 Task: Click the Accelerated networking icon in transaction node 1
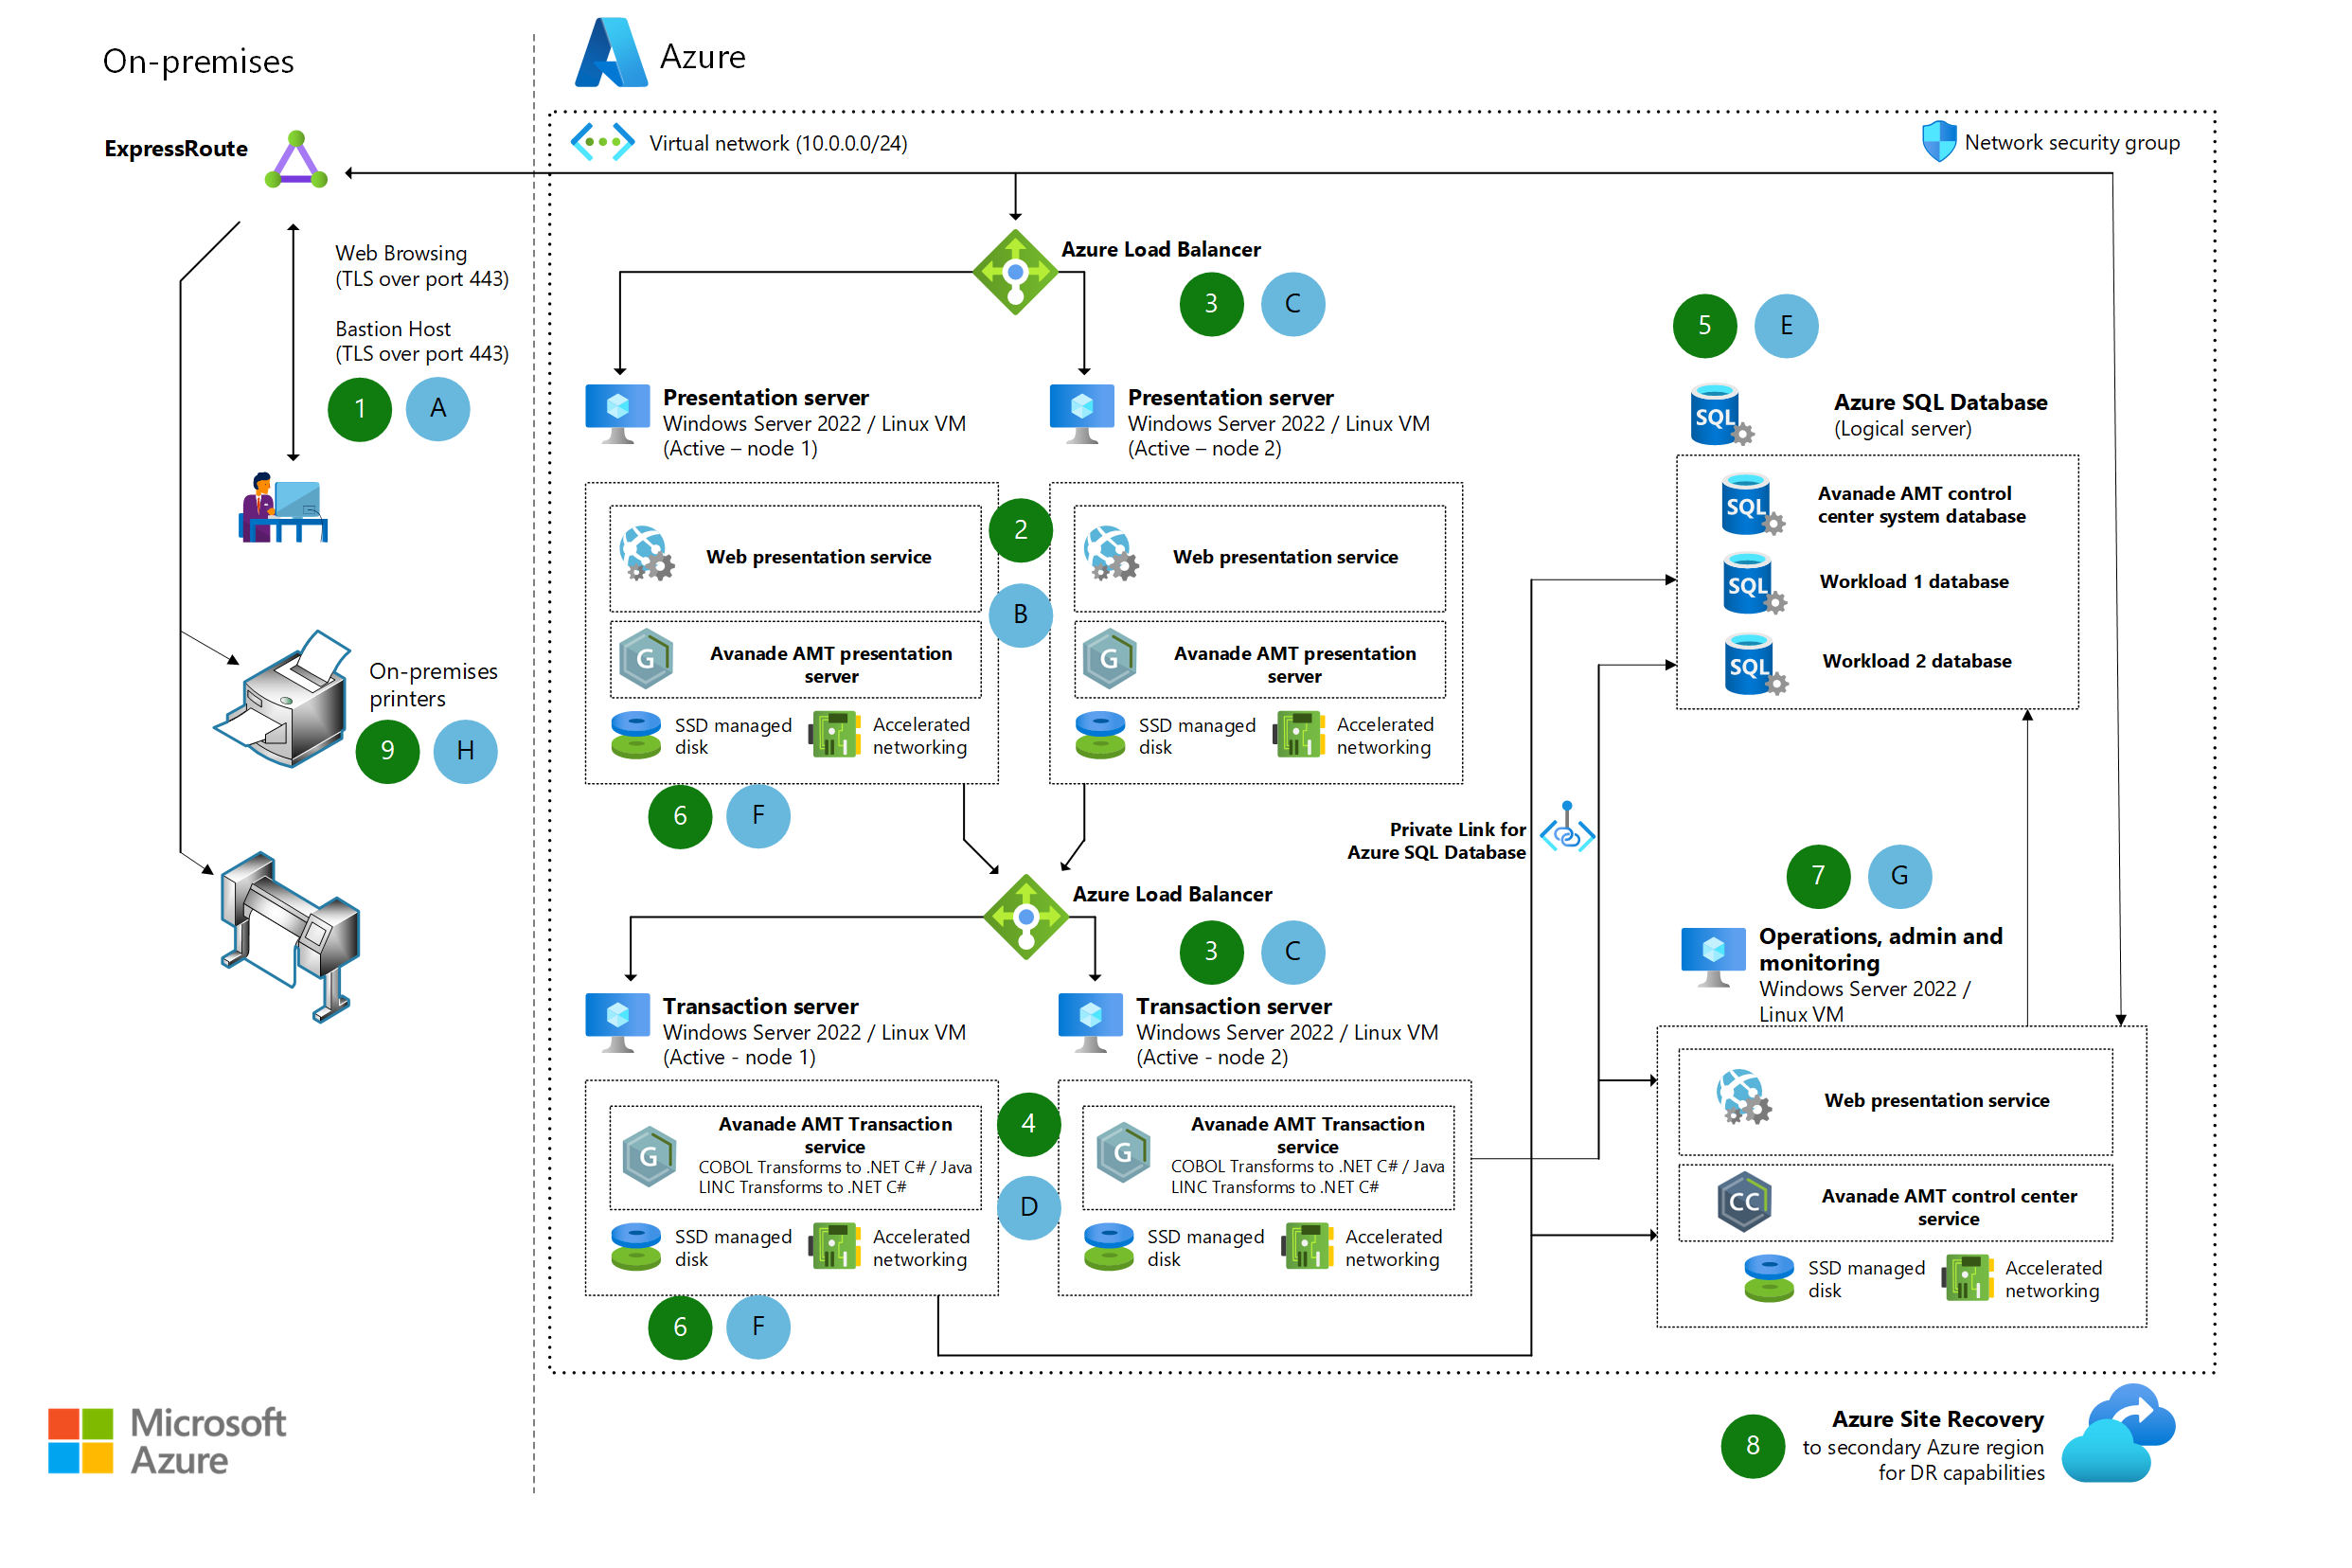[x=835, y=1247]
